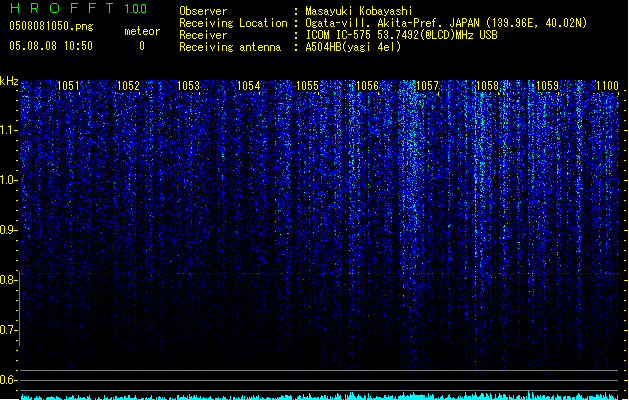
Task: Click the 'Receiving Location' label
Action: [x=233, y=23]
